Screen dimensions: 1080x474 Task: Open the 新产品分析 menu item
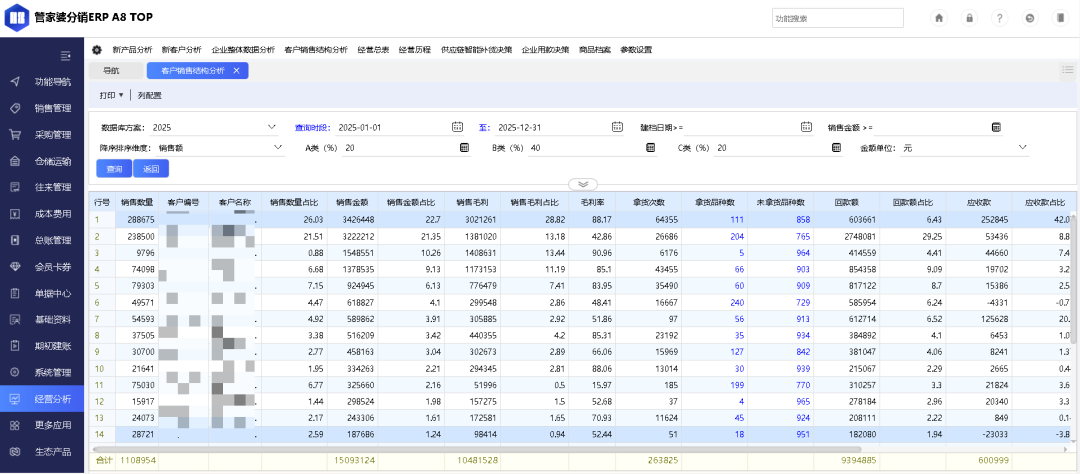132,50
